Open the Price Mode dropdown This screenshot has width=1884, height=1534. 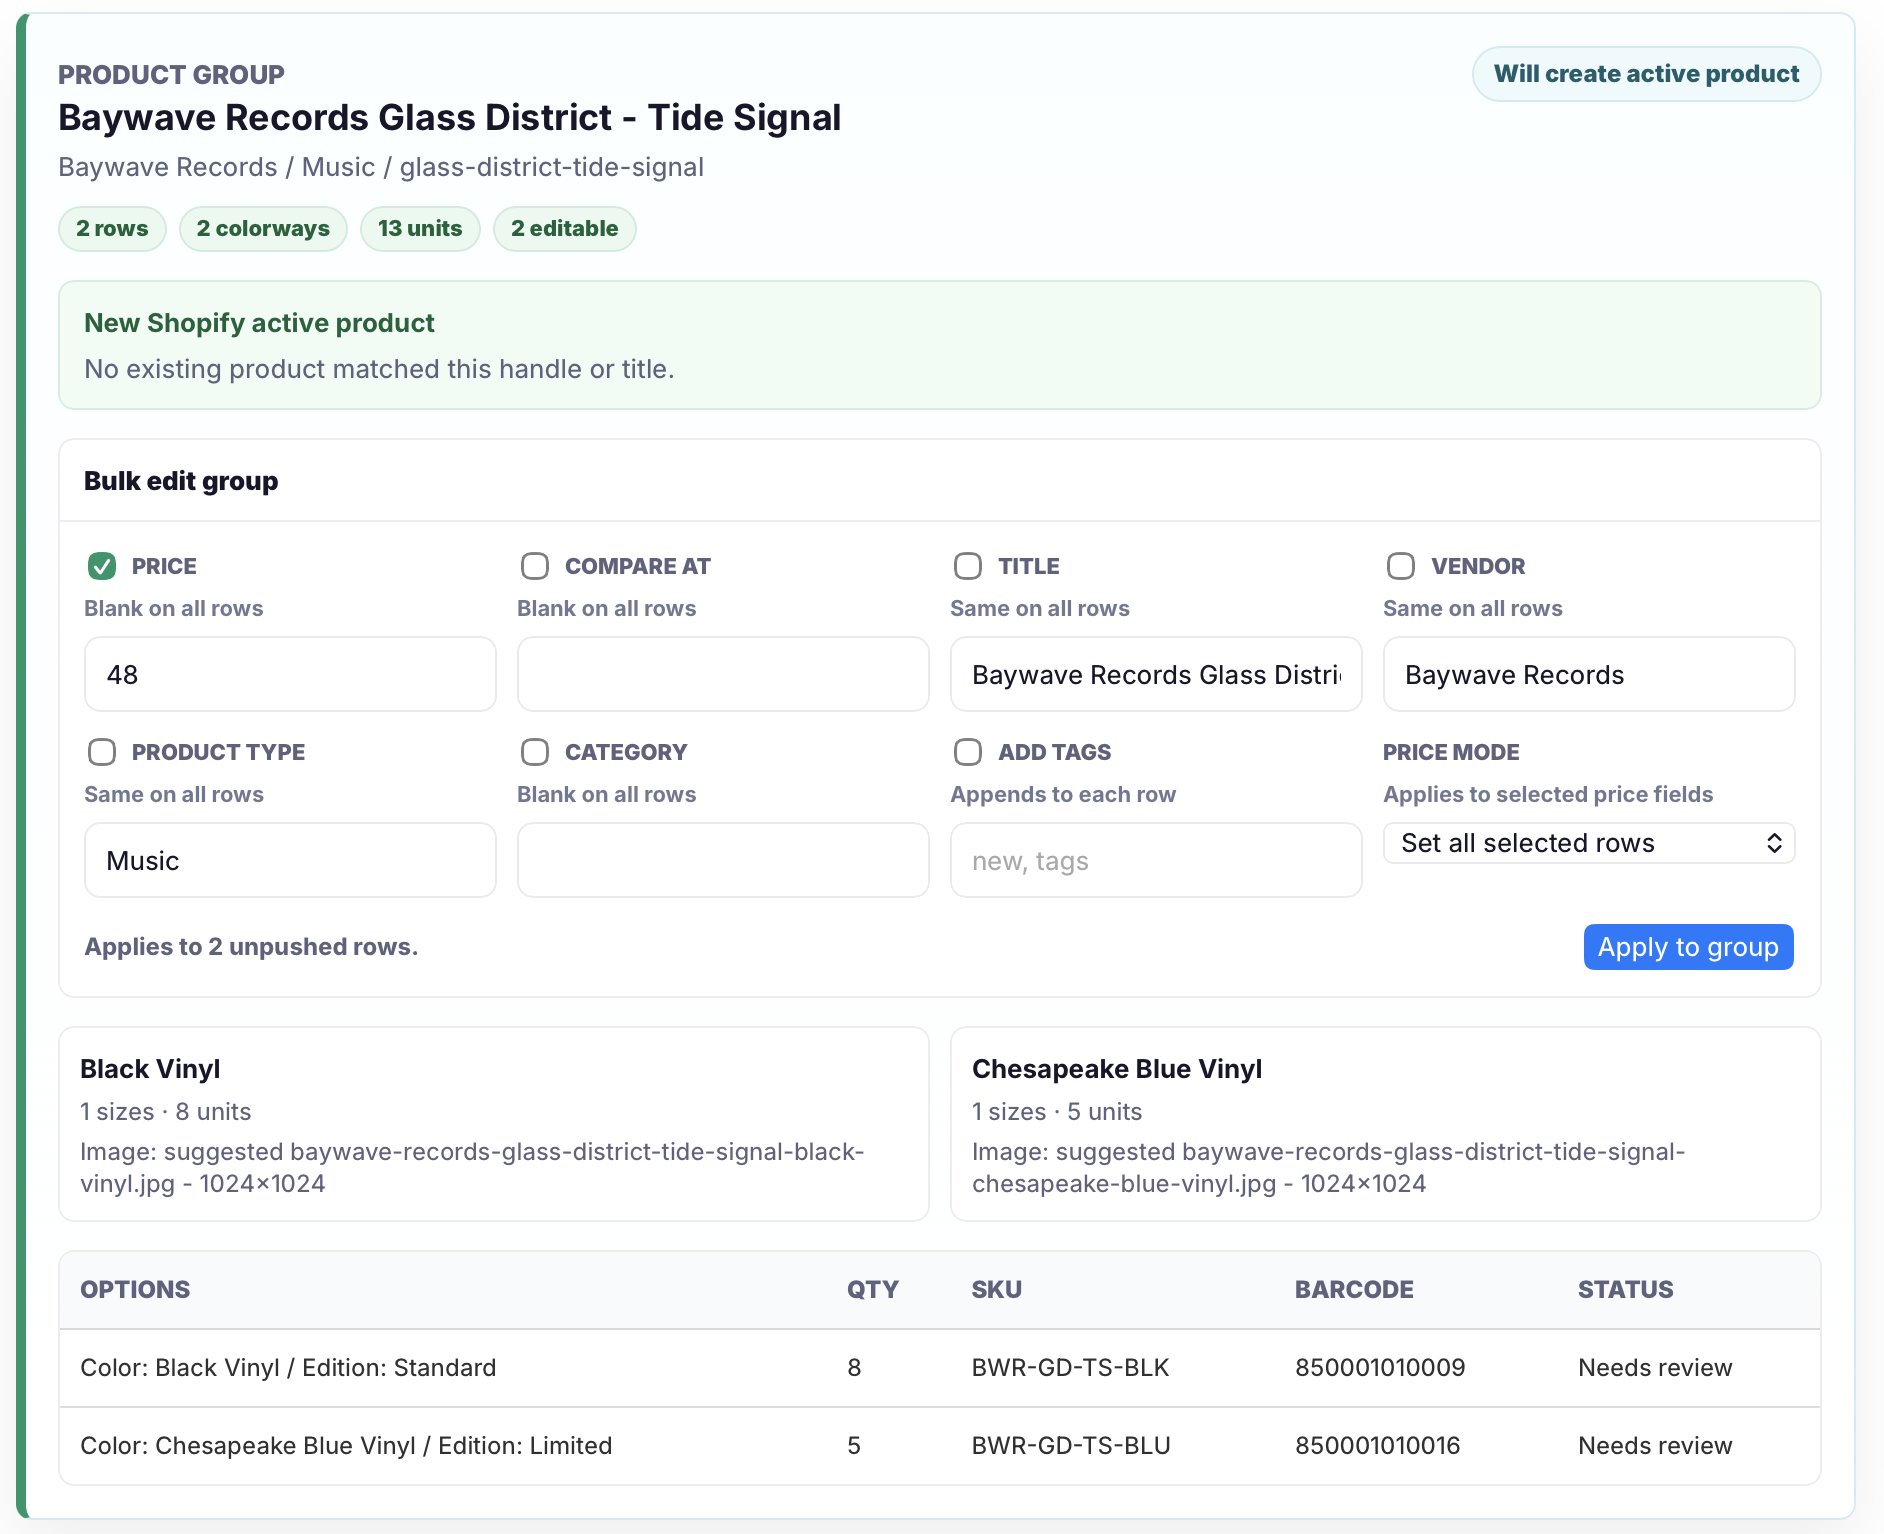(1589, 843)
